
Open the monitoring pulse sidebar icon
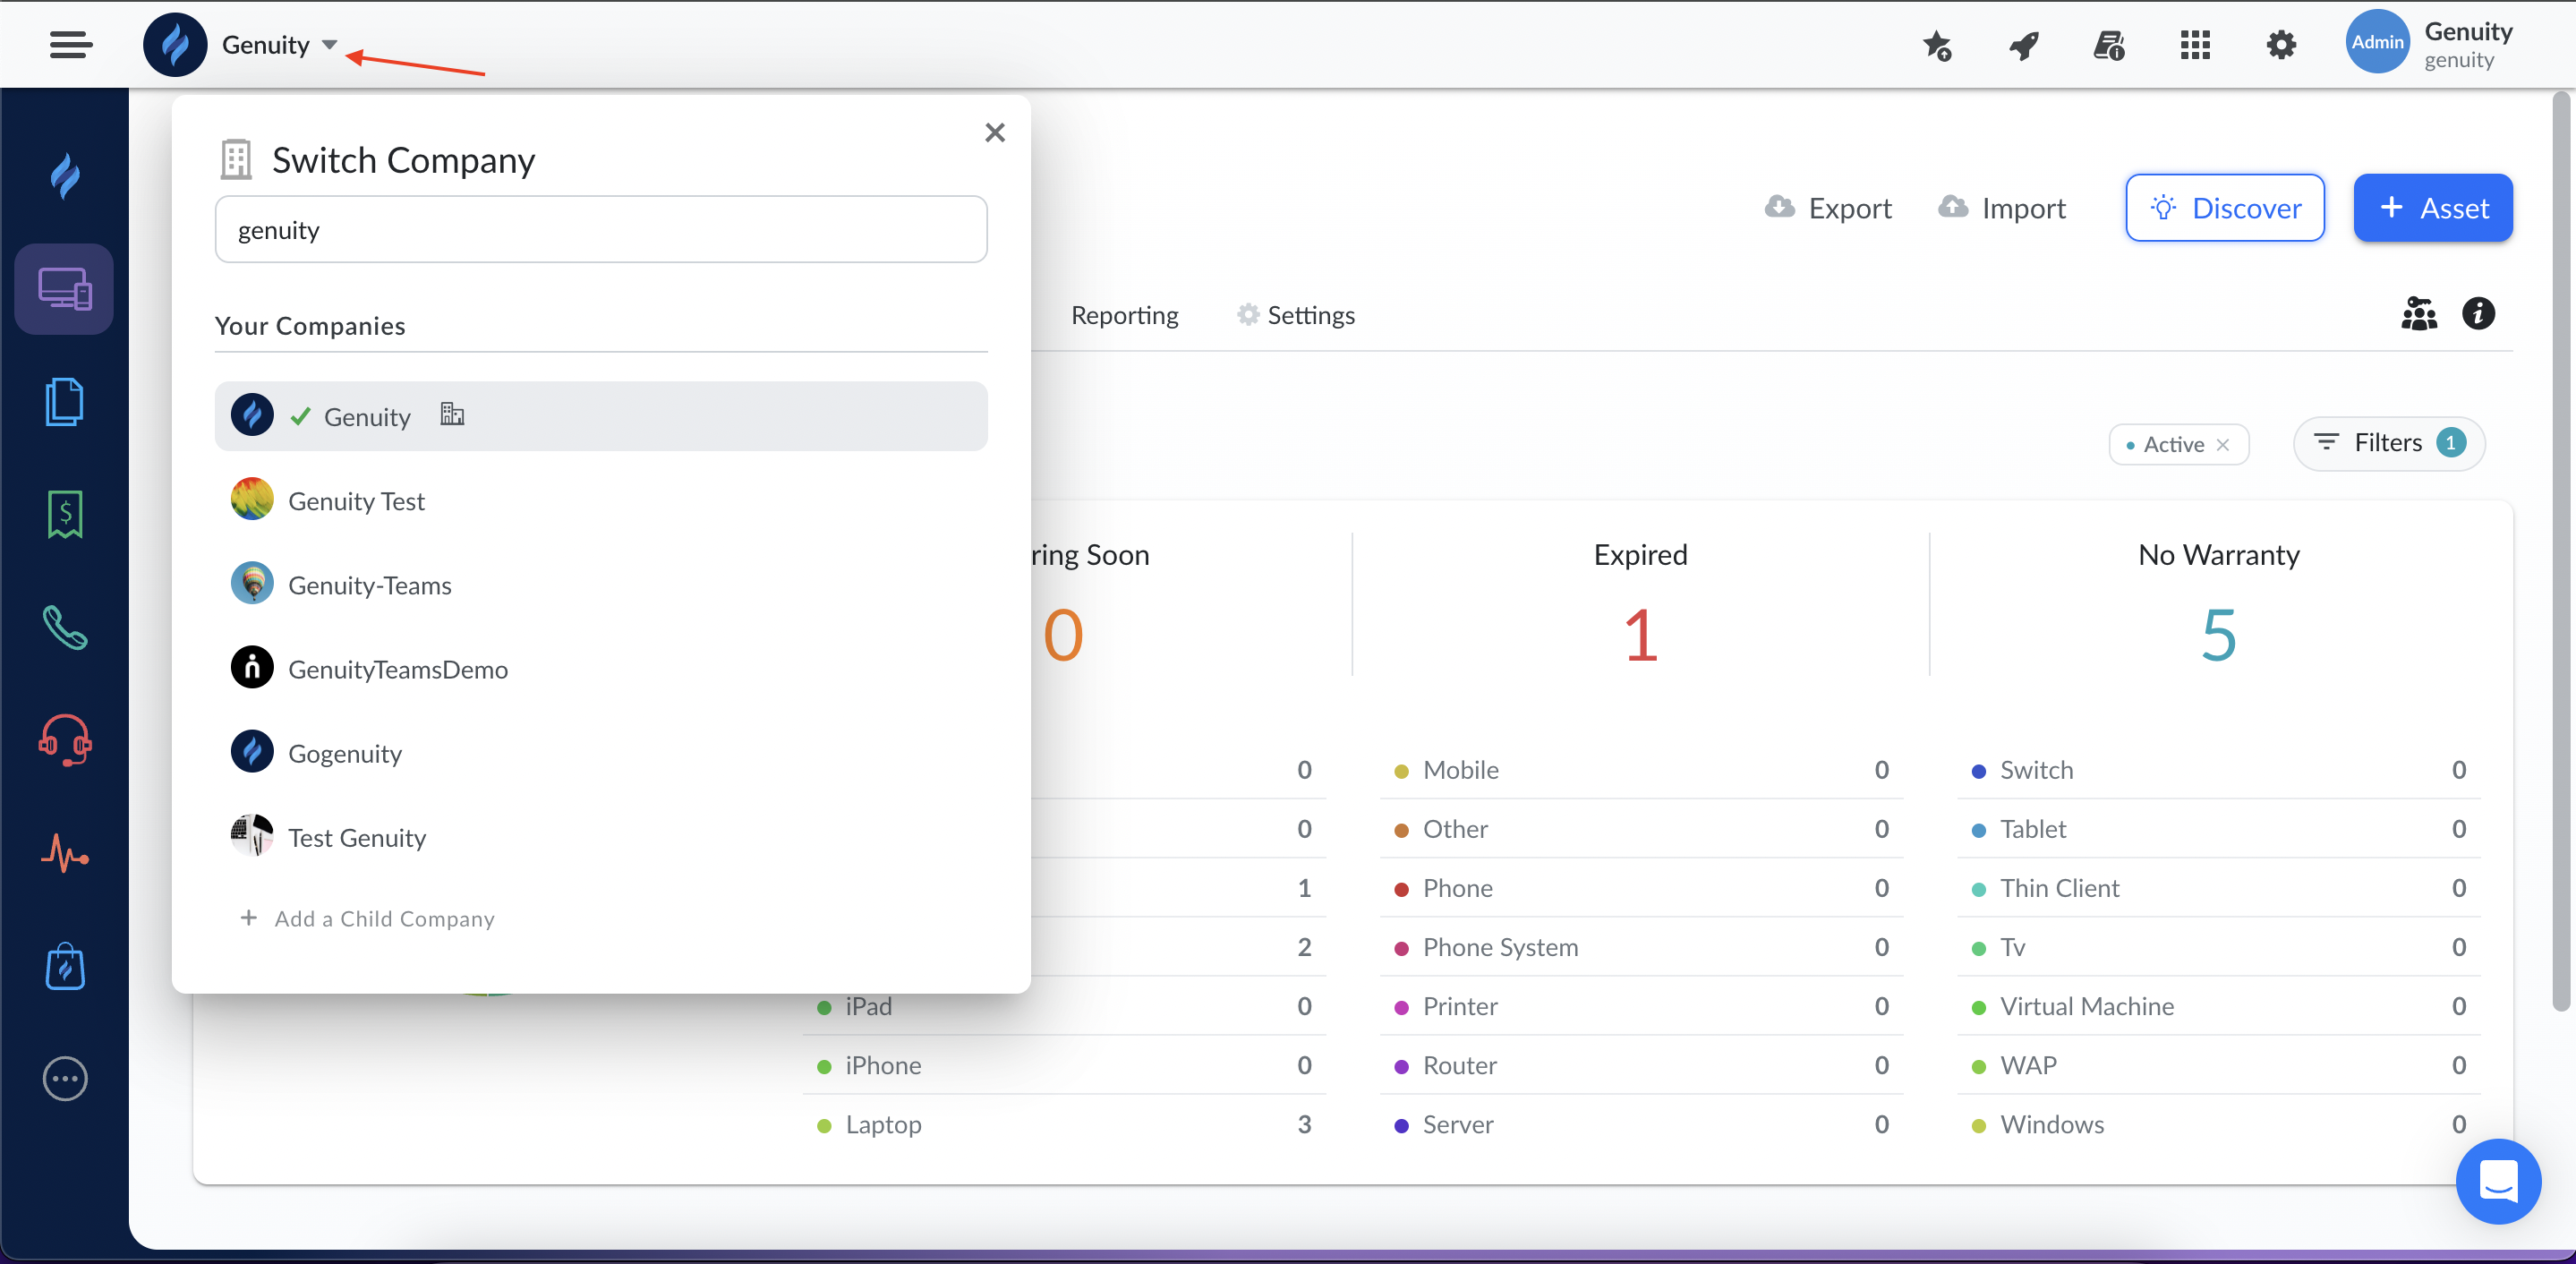65,854
